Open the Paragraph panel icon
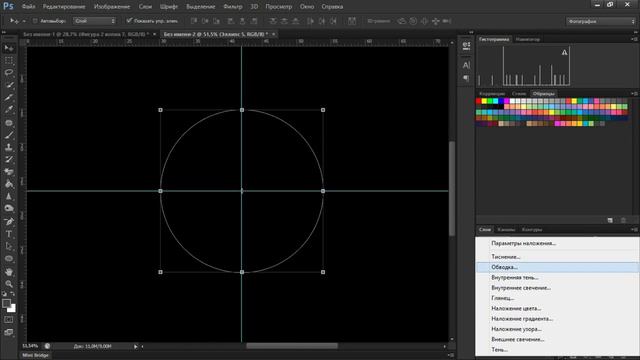Screen dimensions: 640x360 (x=466, y=78)
